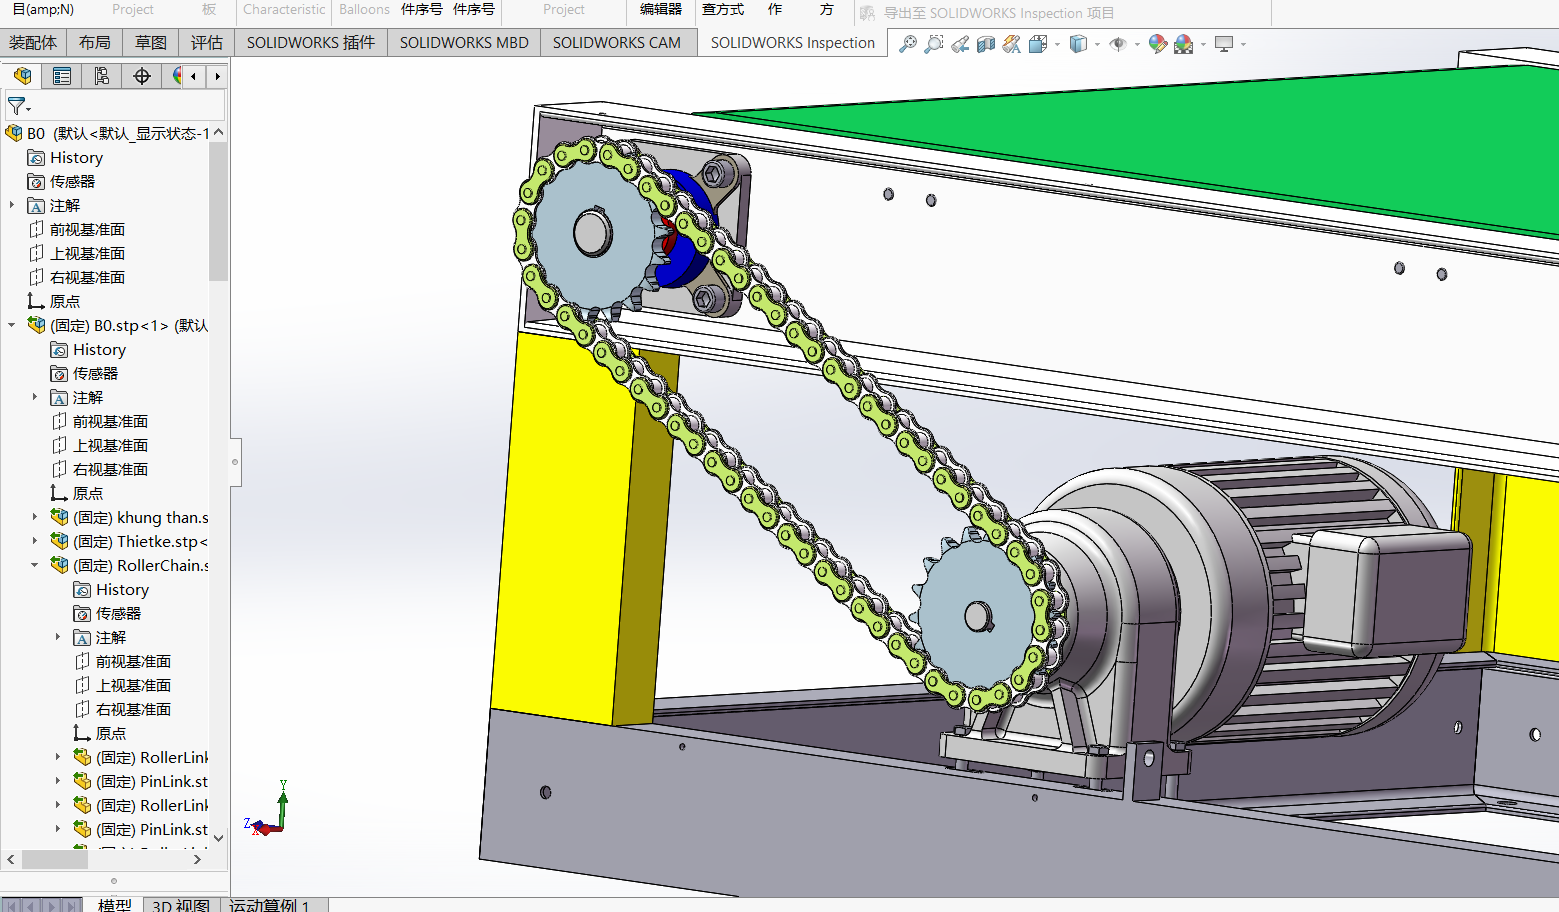Click the panel collapse handle on the panel edge

(236, 462)
